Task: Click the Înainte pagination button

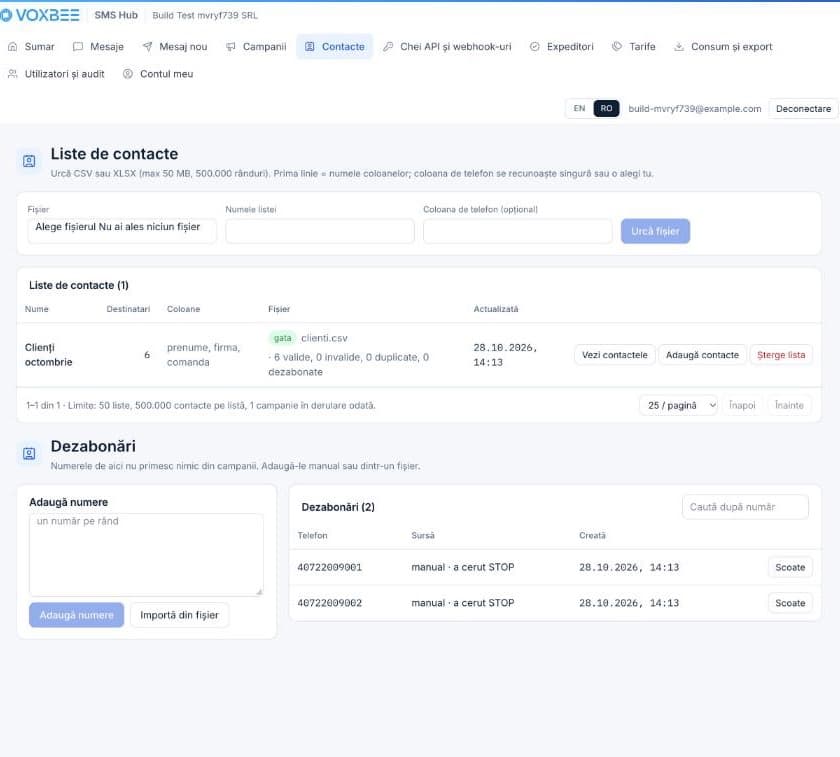Action: (x=789, y=406)
